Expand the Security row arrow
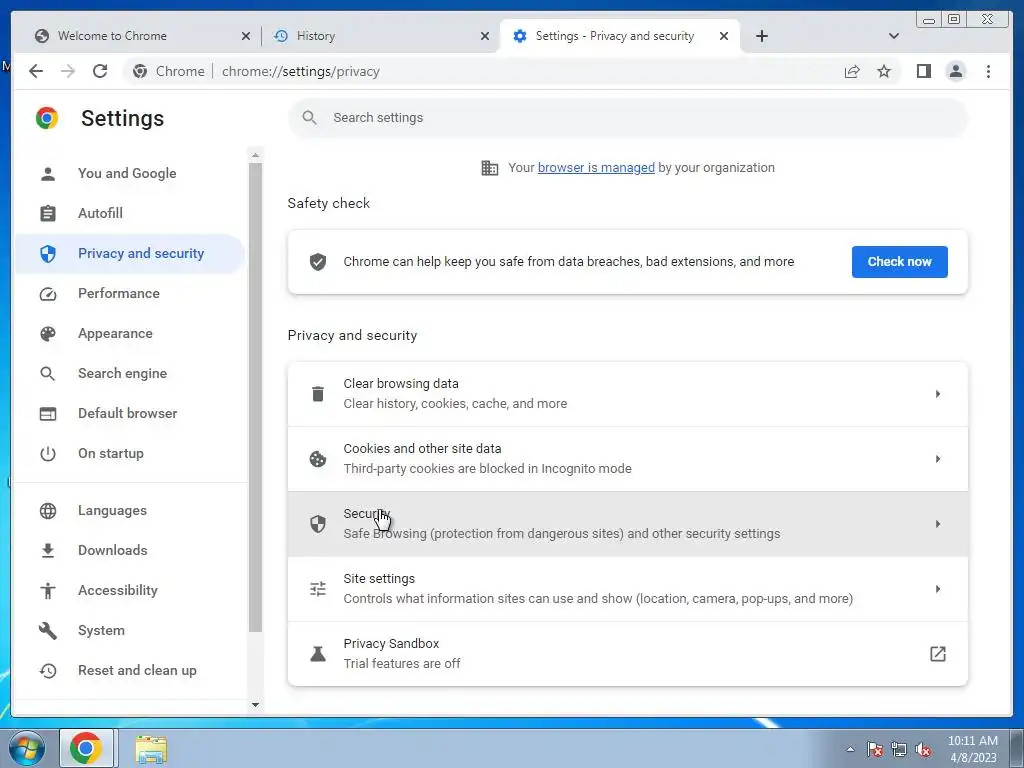Image resolution: width=1024 pixels, height=768 pixels. (938, 524)
